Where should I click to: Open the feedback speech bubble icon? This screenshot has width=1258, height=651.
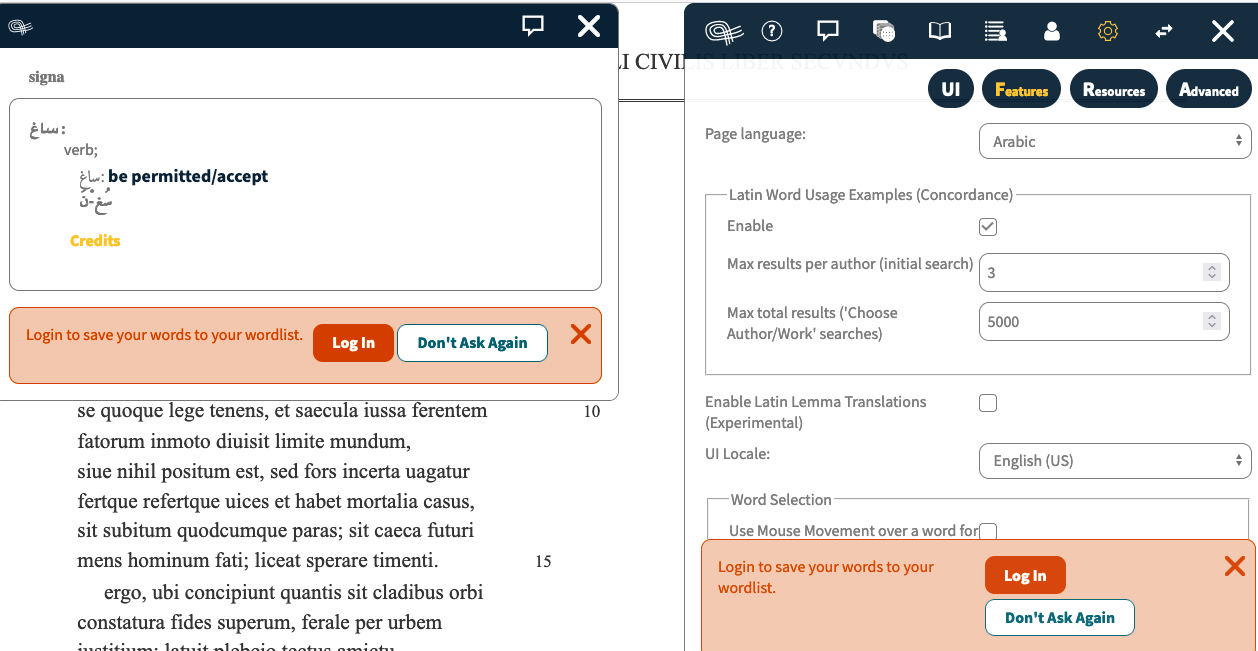click(827, 31)
